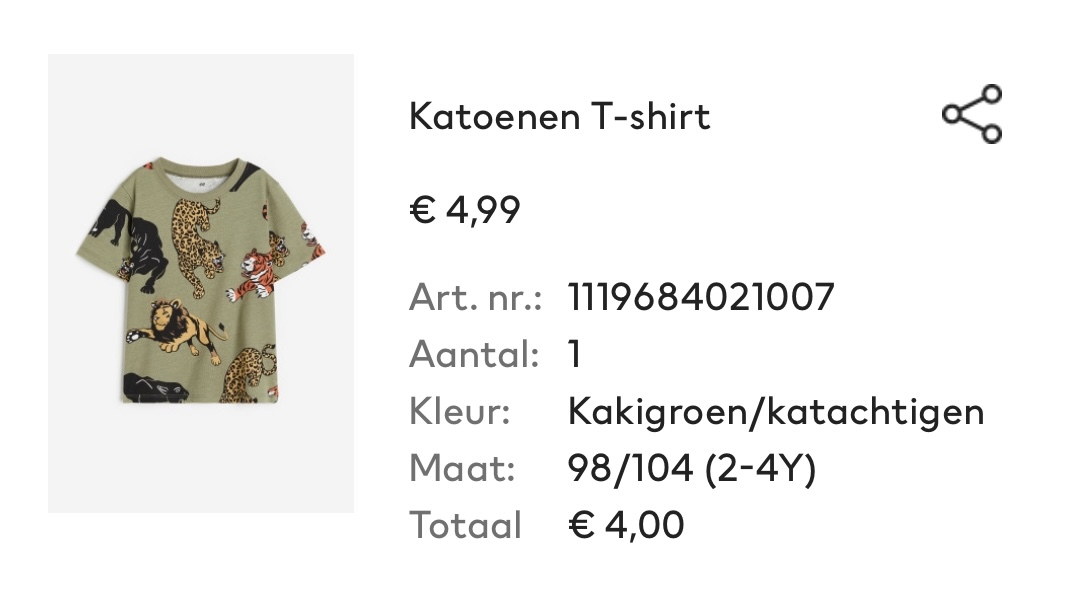Click the Totaal label
The image size is (1082, 616).
464,525
